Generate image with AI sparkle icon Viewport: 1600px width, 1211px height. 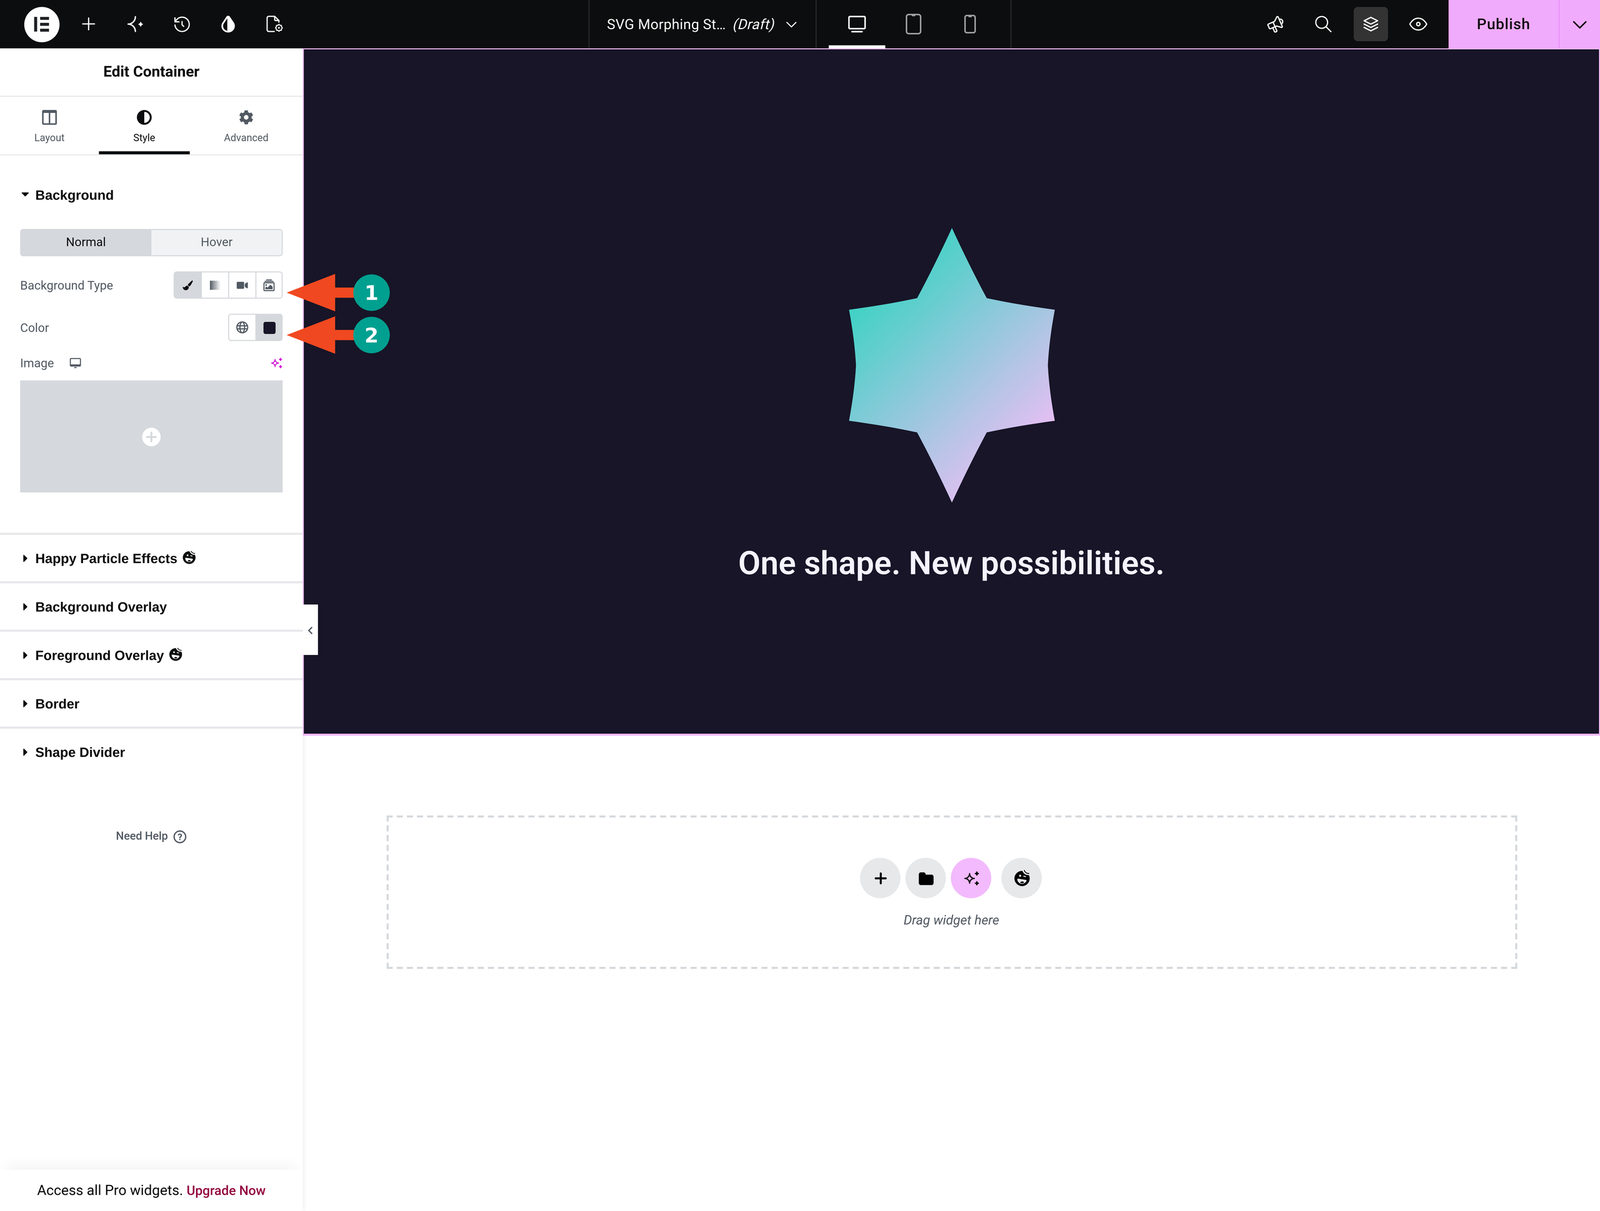point(277,363)
